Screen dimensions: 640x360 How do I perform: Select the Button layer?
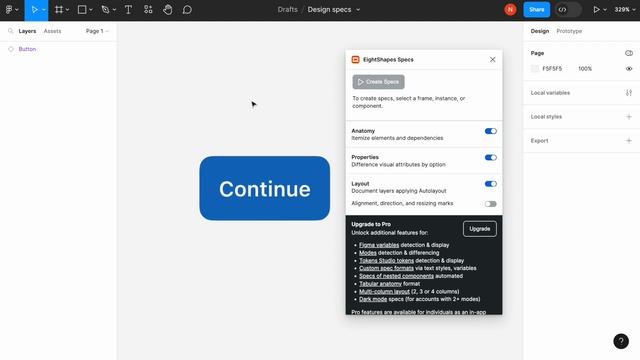27,49
